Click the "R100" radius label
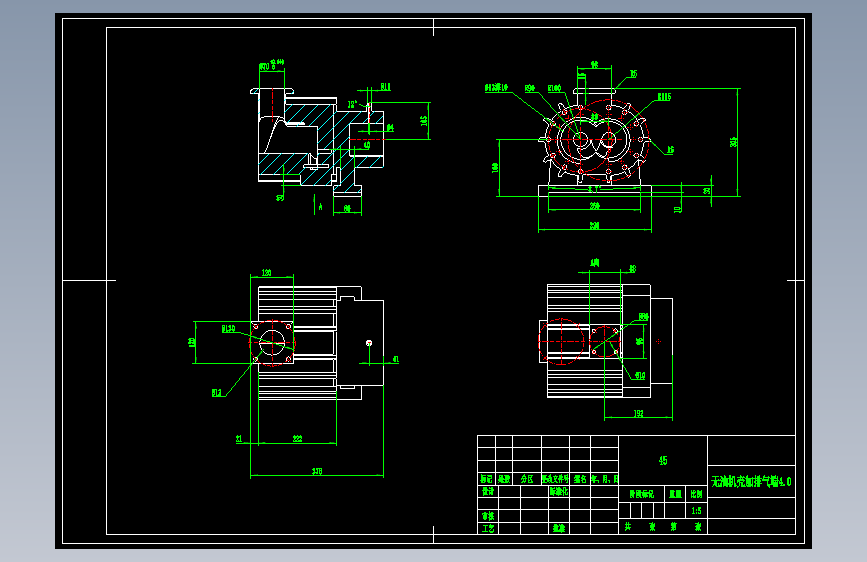This screenshot has height=562, width=867. pyautogui.click(x=555, y=89)
